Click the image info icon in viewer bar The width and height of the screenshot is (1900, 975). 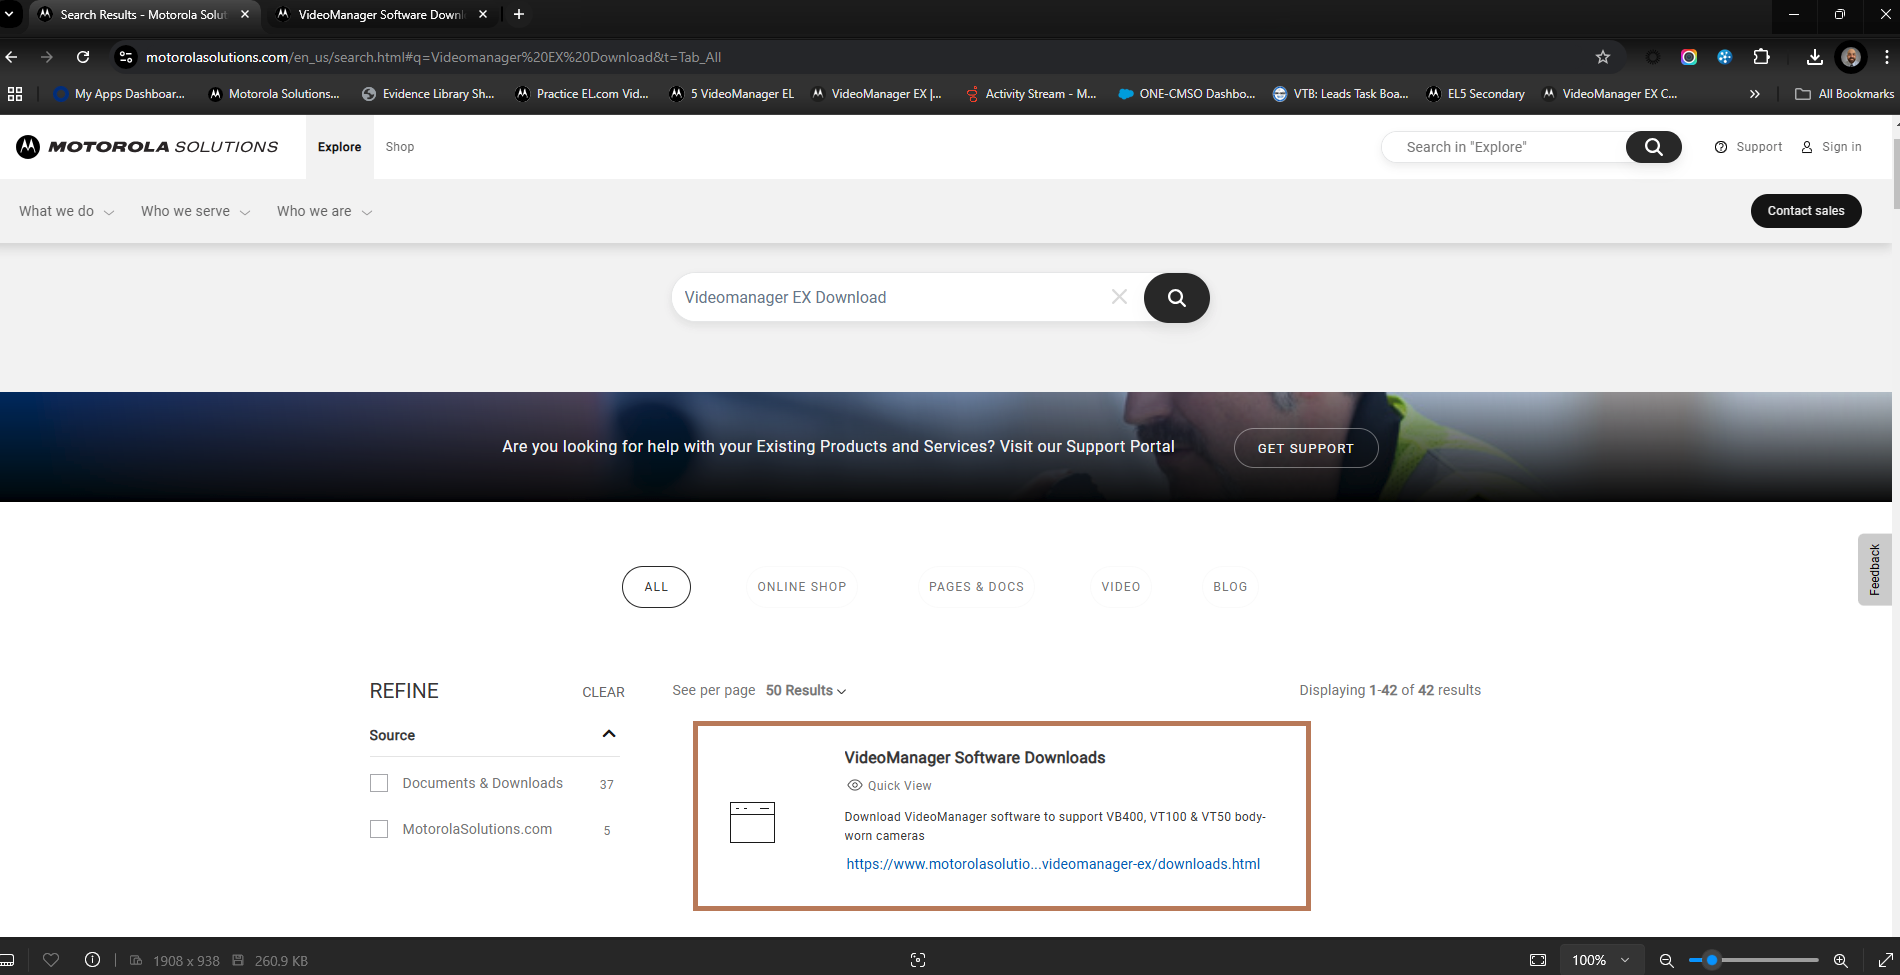[x=92, y=960]
